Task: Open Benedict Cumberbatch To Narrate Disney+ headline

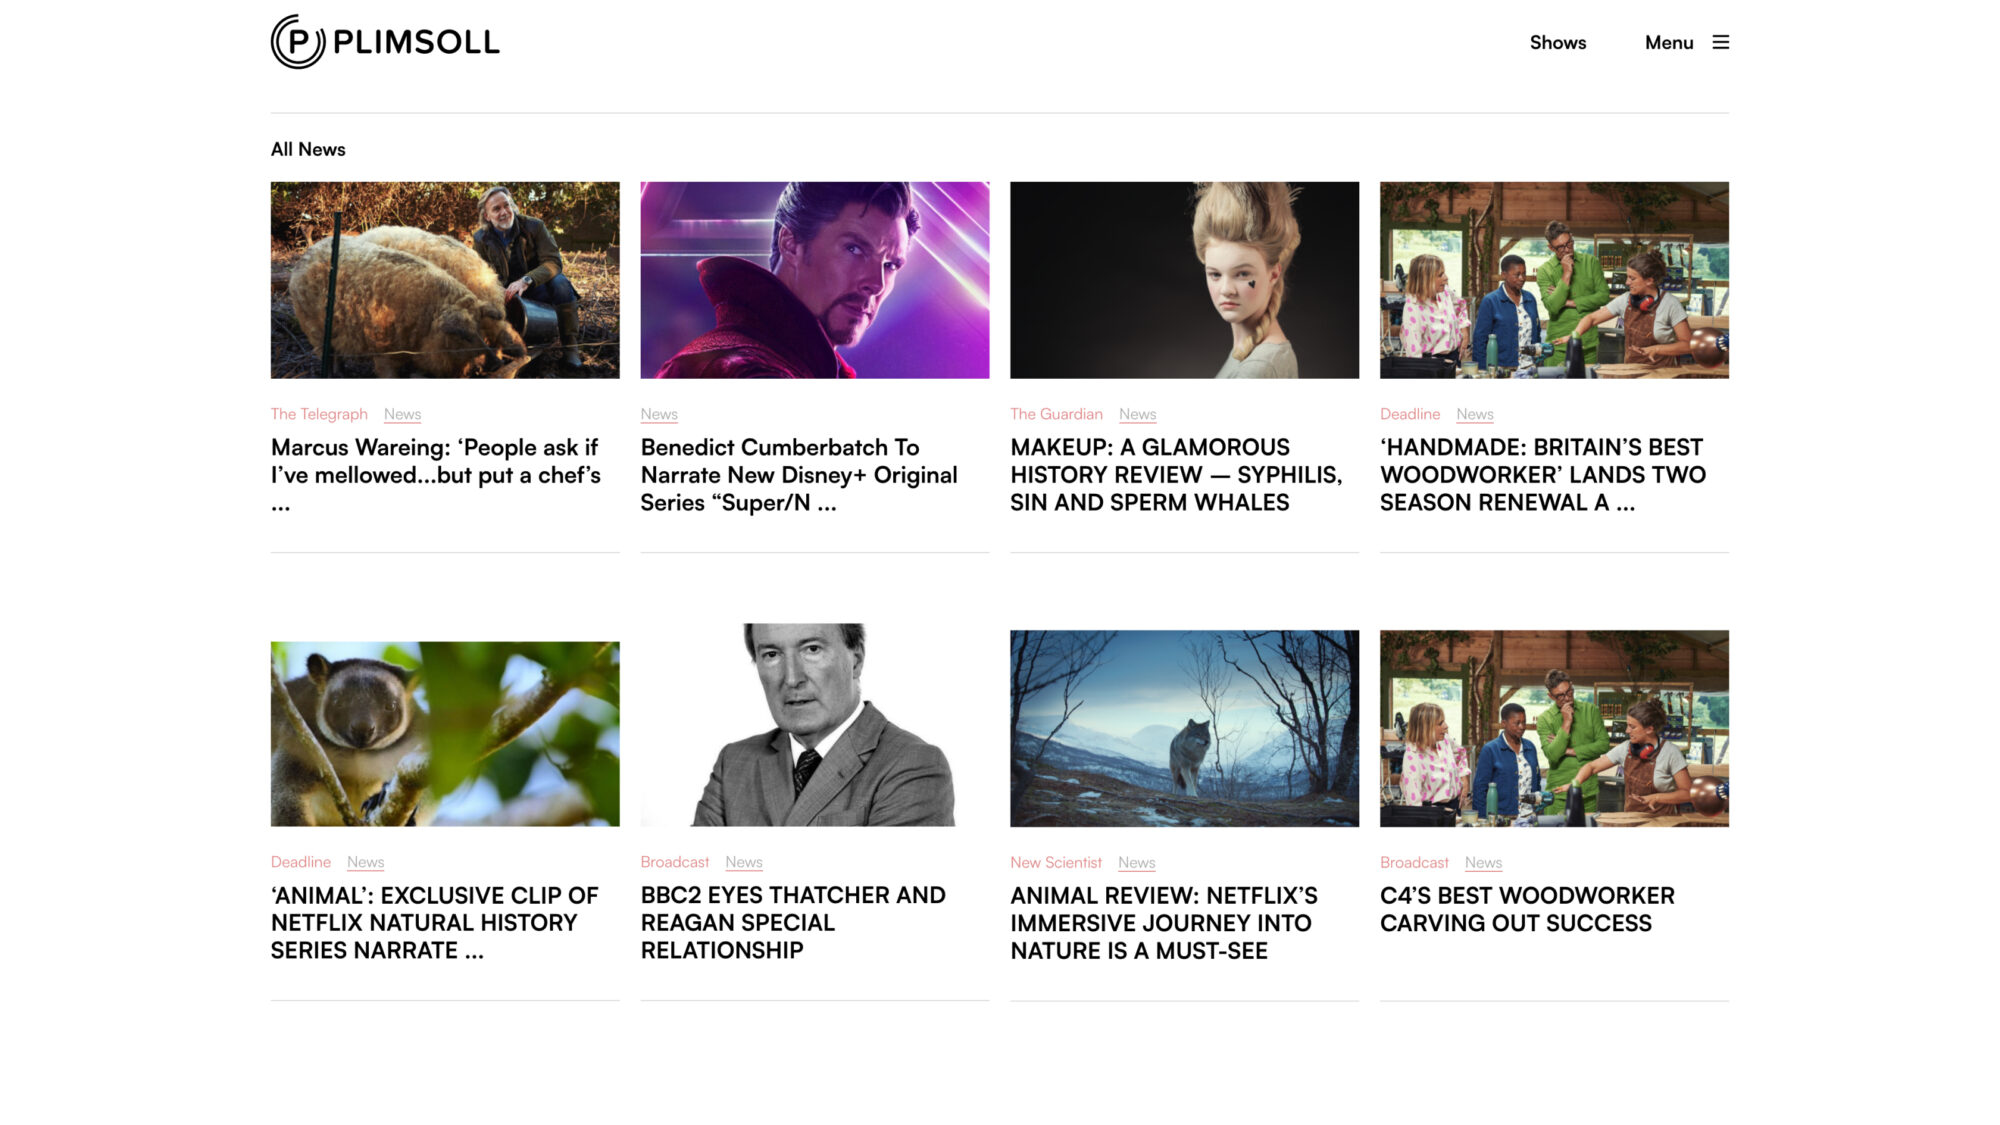Action: coord(799,475)
